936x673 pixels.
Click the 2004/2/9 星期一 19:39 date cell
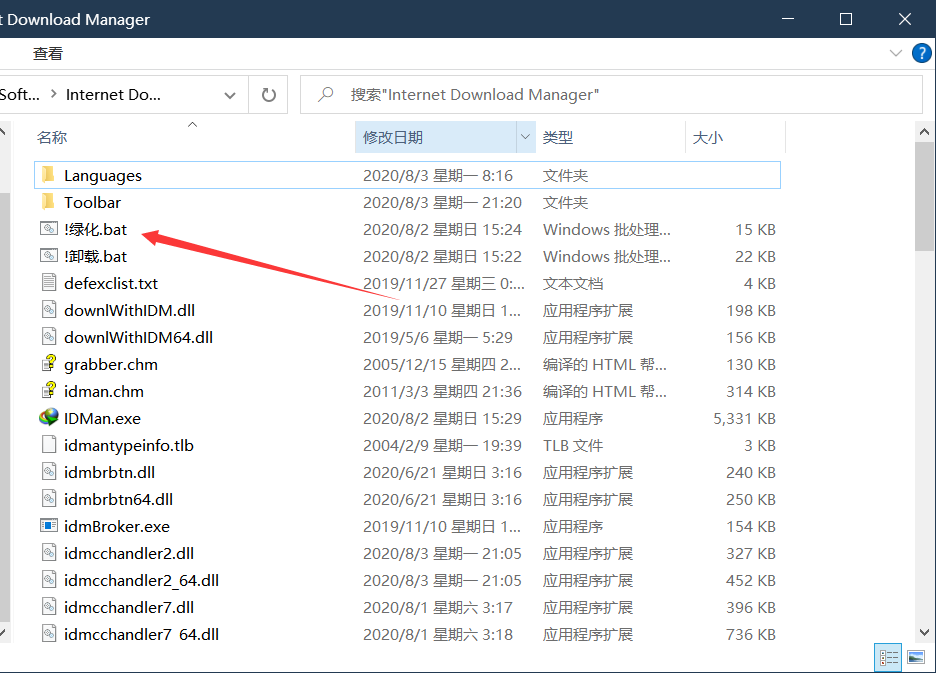pos(442,445)
